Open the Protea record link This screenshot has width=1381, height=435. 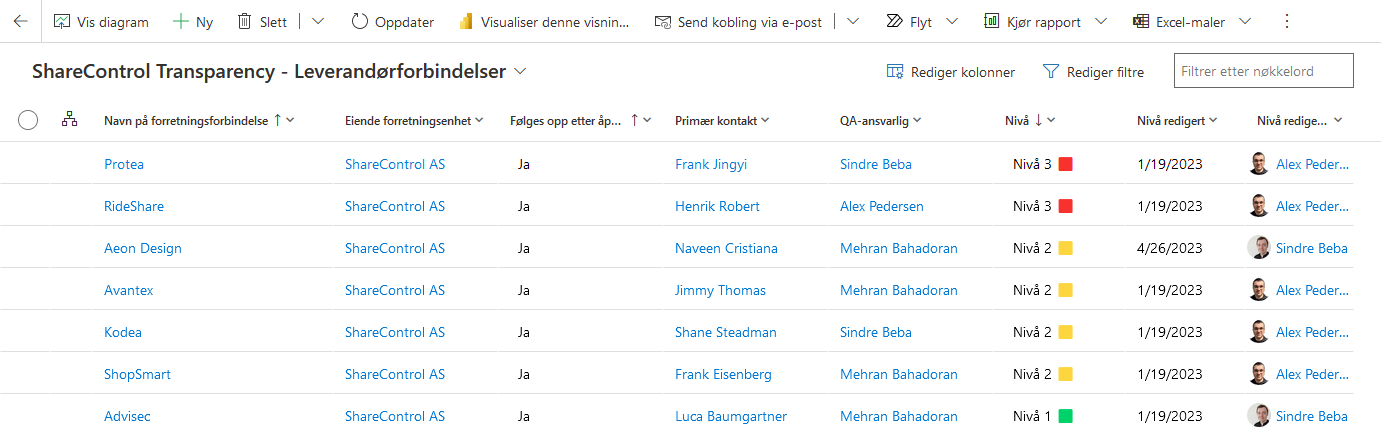tap(124, 164)
